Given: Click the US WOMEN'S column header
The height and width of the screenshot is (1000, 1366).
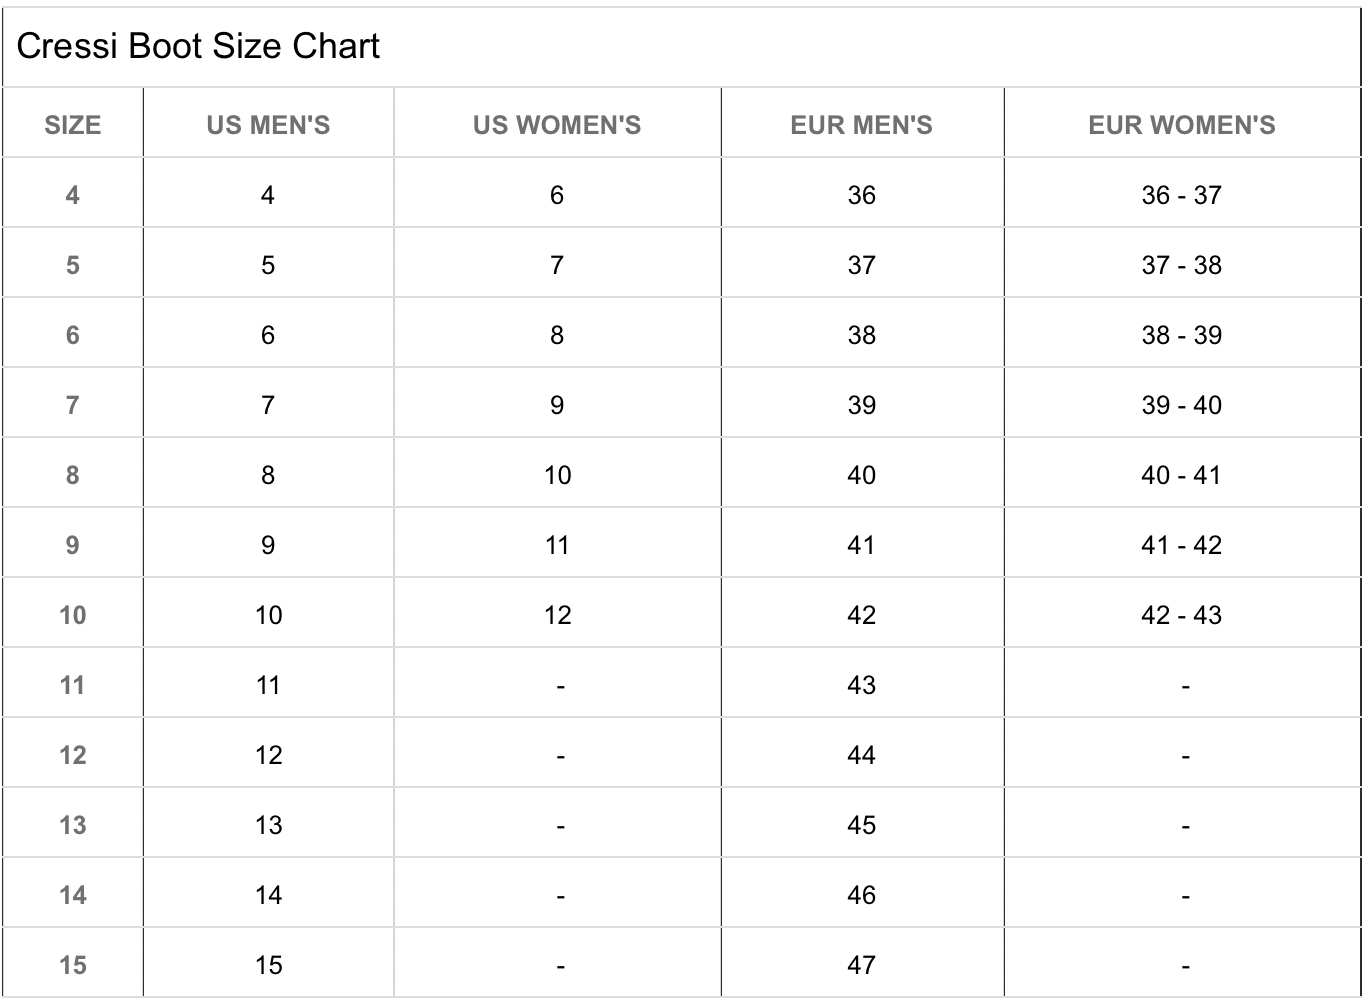Looking at the screenshot, I should coord(557,125).
